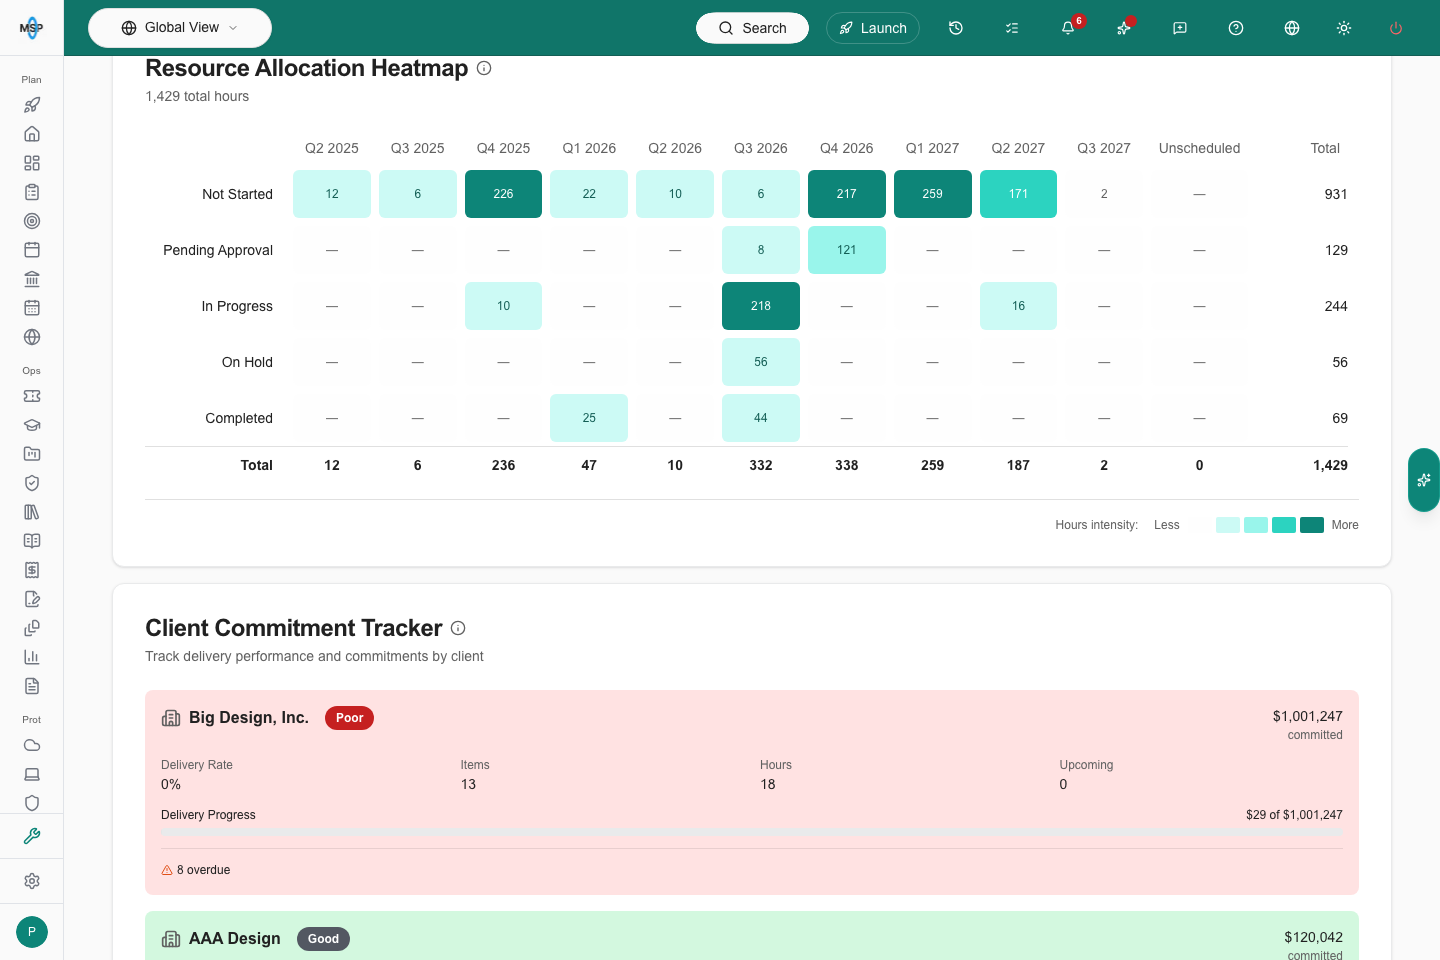Screen dimensions: 1440x960
Task: Open the notifications bell with 6 alerts
Action: [x=1068, y=28]
